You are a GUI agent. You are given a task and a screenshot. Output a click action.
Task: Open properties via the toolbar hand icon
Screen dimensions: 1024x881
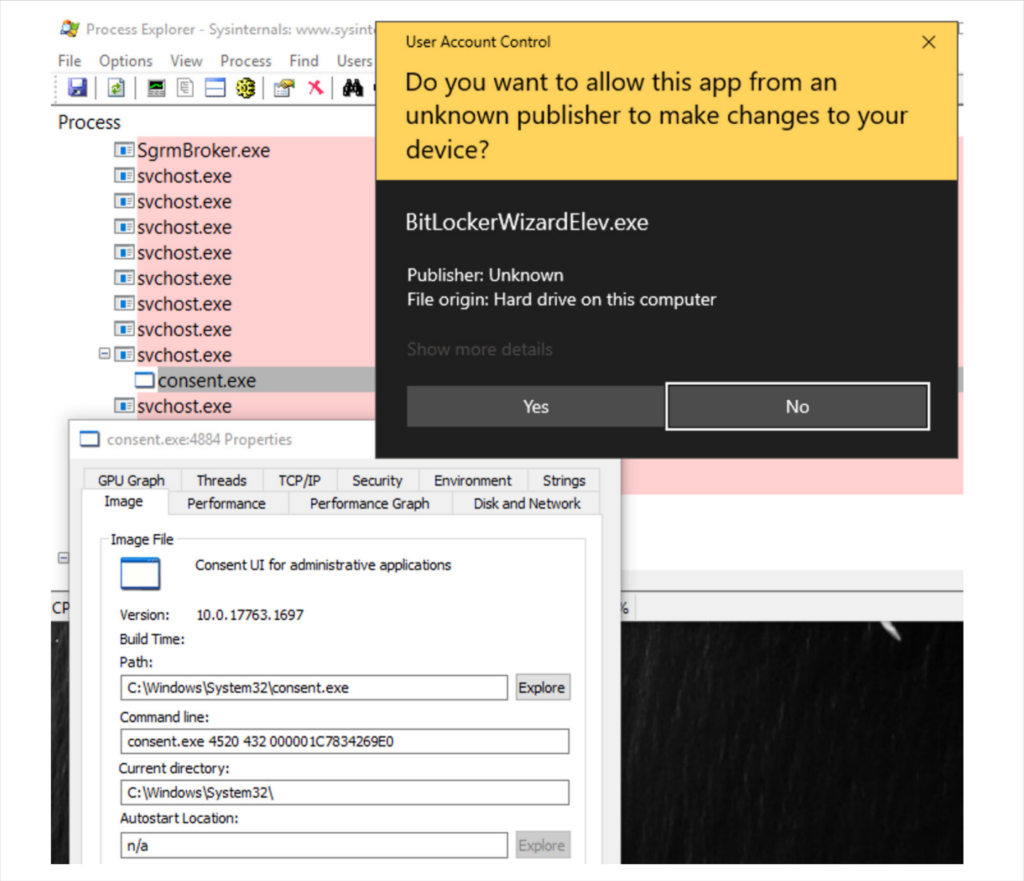coord(285,88)
